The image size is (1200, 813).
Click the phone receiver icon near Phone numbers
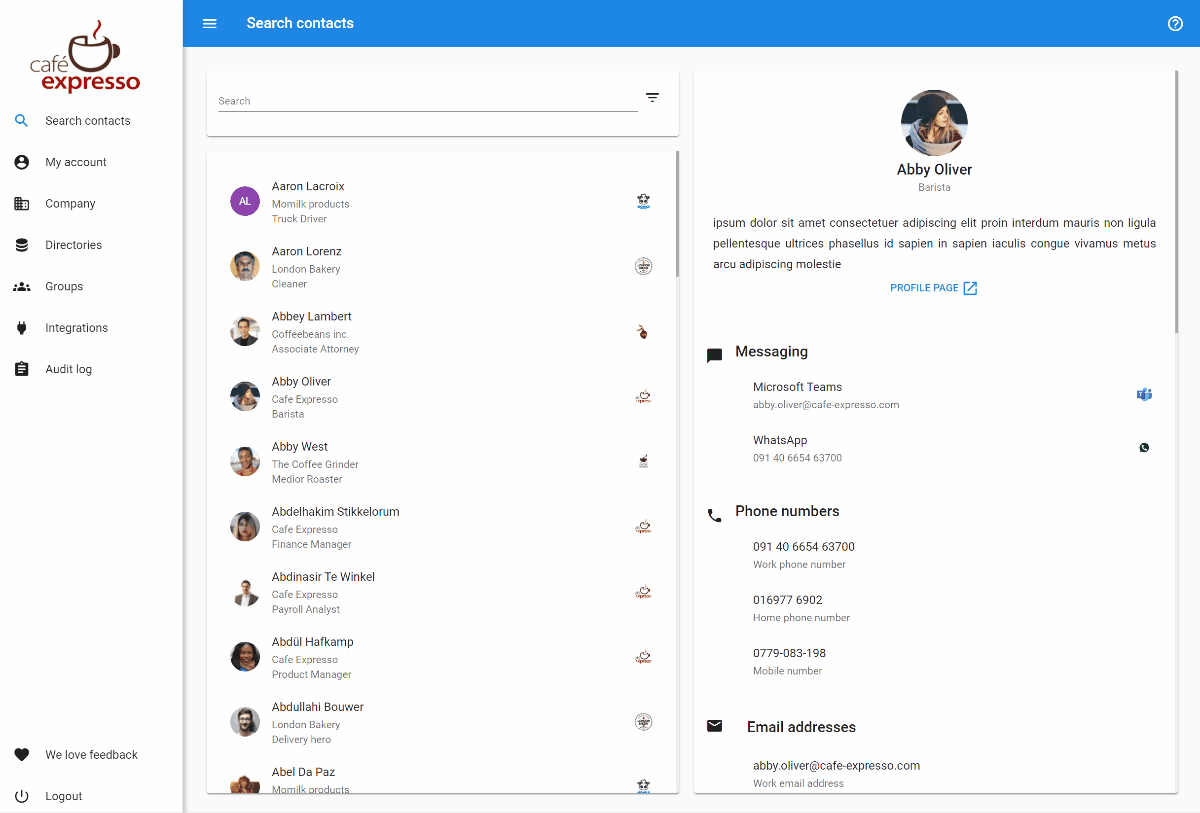(x=714, y=515)
